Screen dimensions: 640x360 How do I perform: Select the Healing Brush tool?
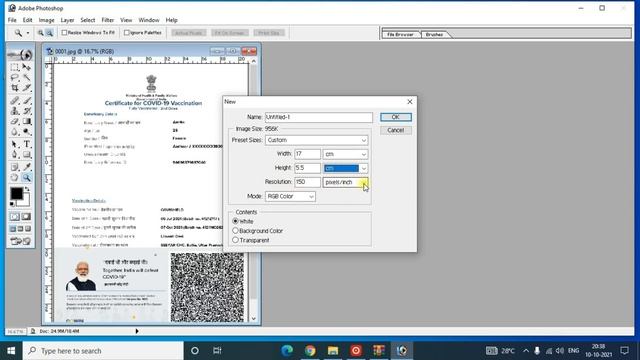coord(15,100)
